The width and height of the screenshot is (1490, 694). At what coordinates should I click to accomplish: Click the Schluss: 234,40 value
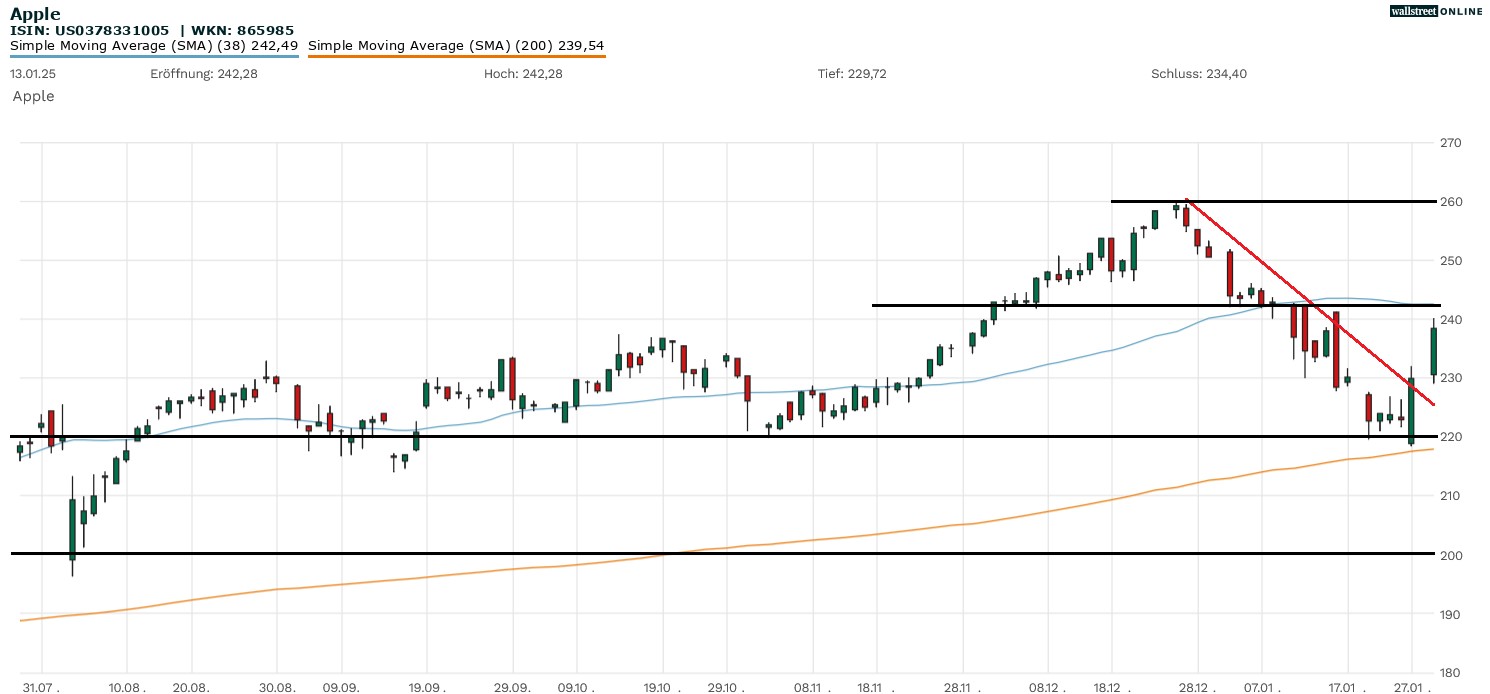1199,74
